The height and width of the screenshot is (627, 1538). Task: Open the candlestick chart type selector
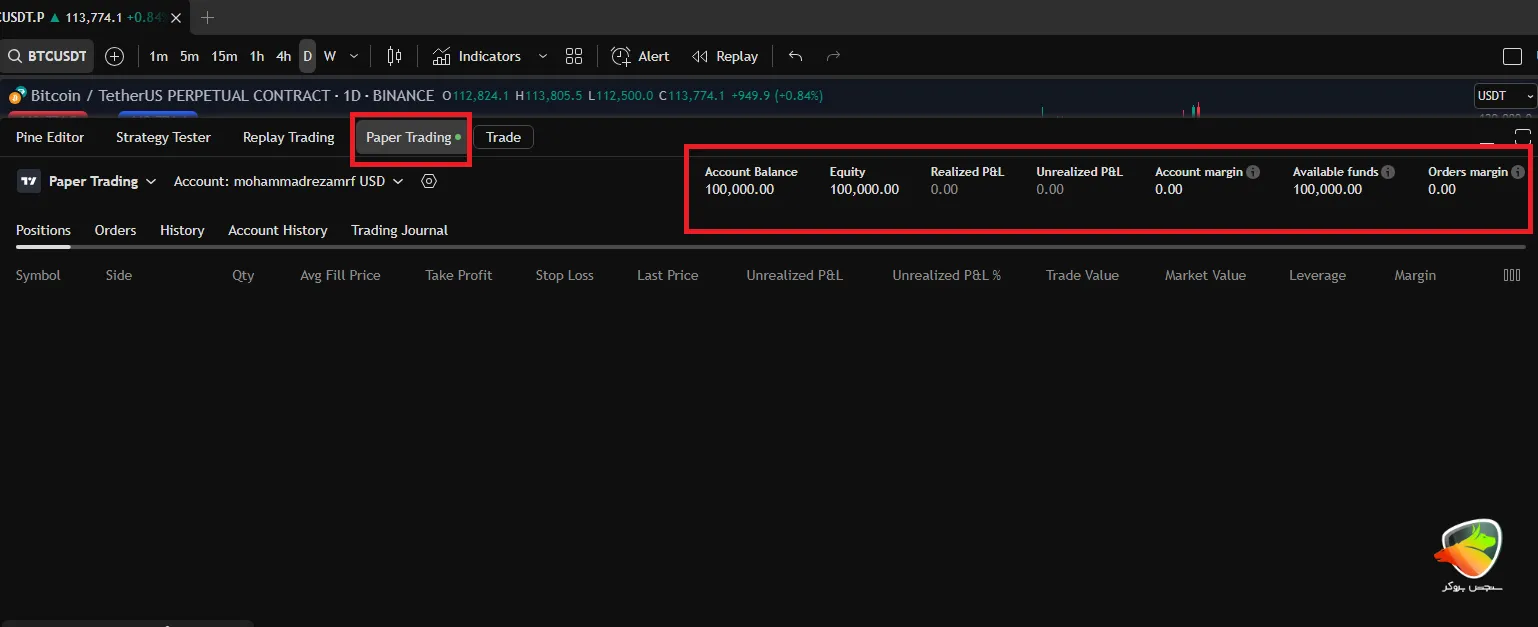pos(395,56)
